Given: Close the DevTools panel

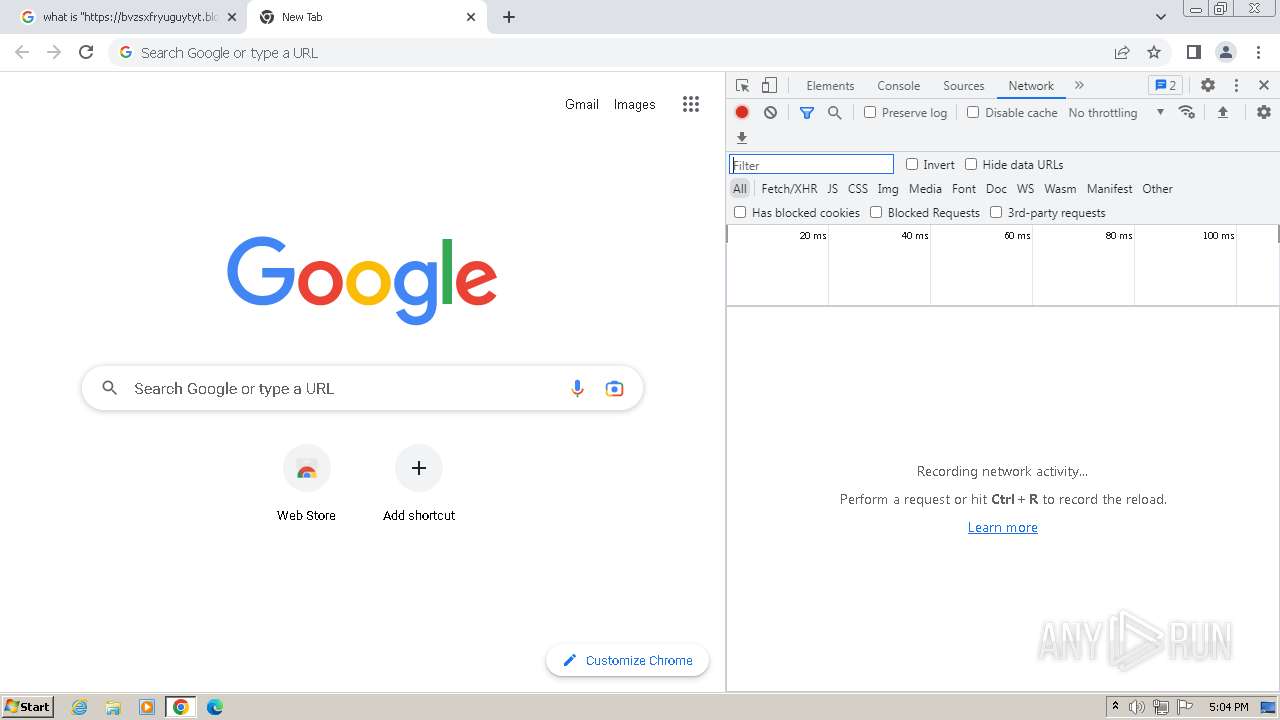Looking at the screenshot, I should point(1264,86).
